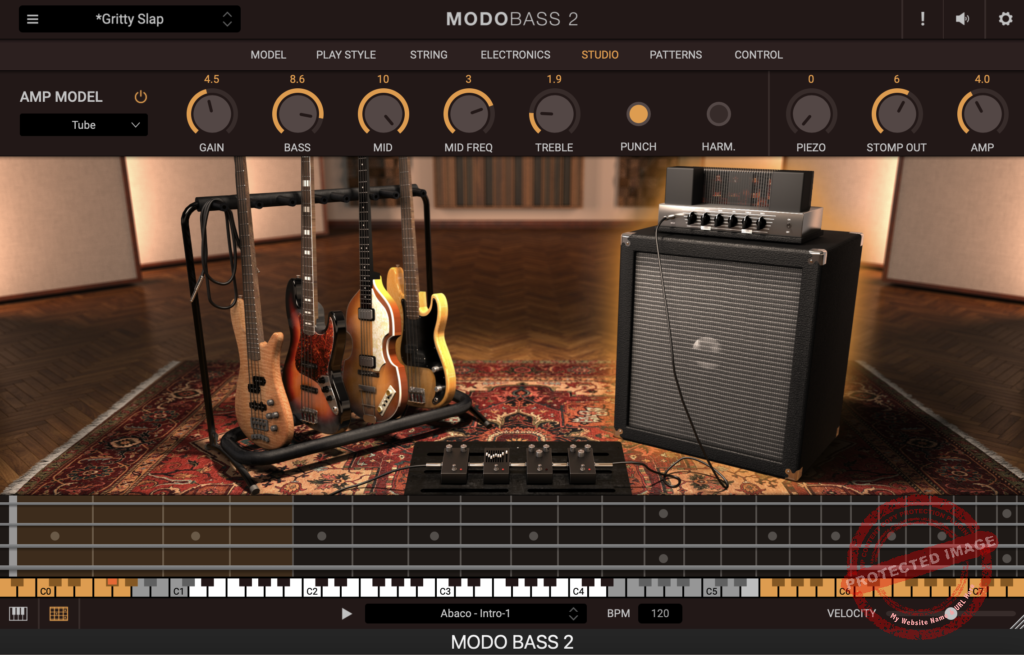The image size is (1024, 655).
Task: Click the STOMP OUT knob
Action: pyautogui.click(x=896, y=114)
